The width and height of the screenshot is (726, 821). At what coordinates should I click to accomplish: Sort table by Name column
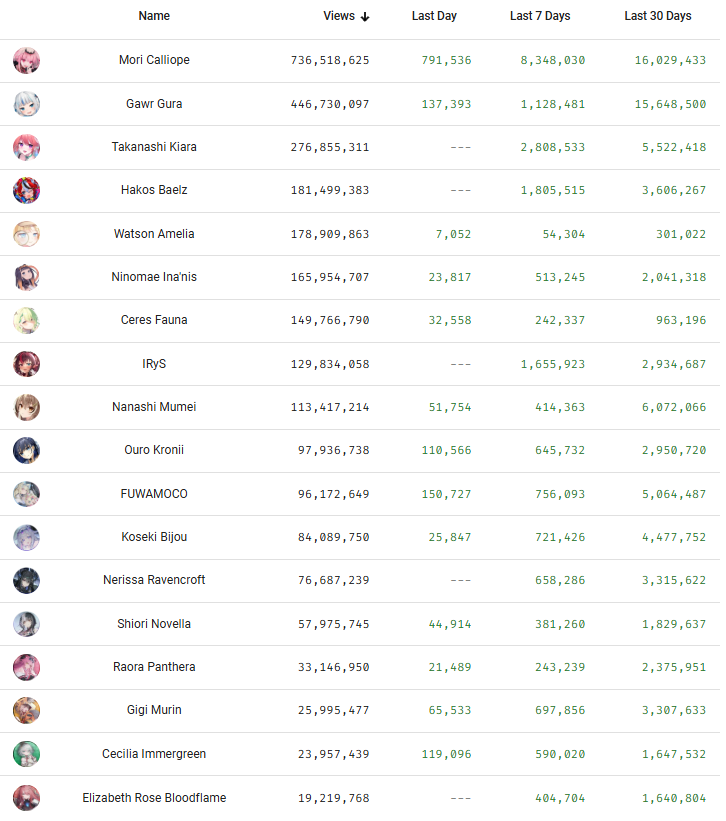(x=154, y=16)
